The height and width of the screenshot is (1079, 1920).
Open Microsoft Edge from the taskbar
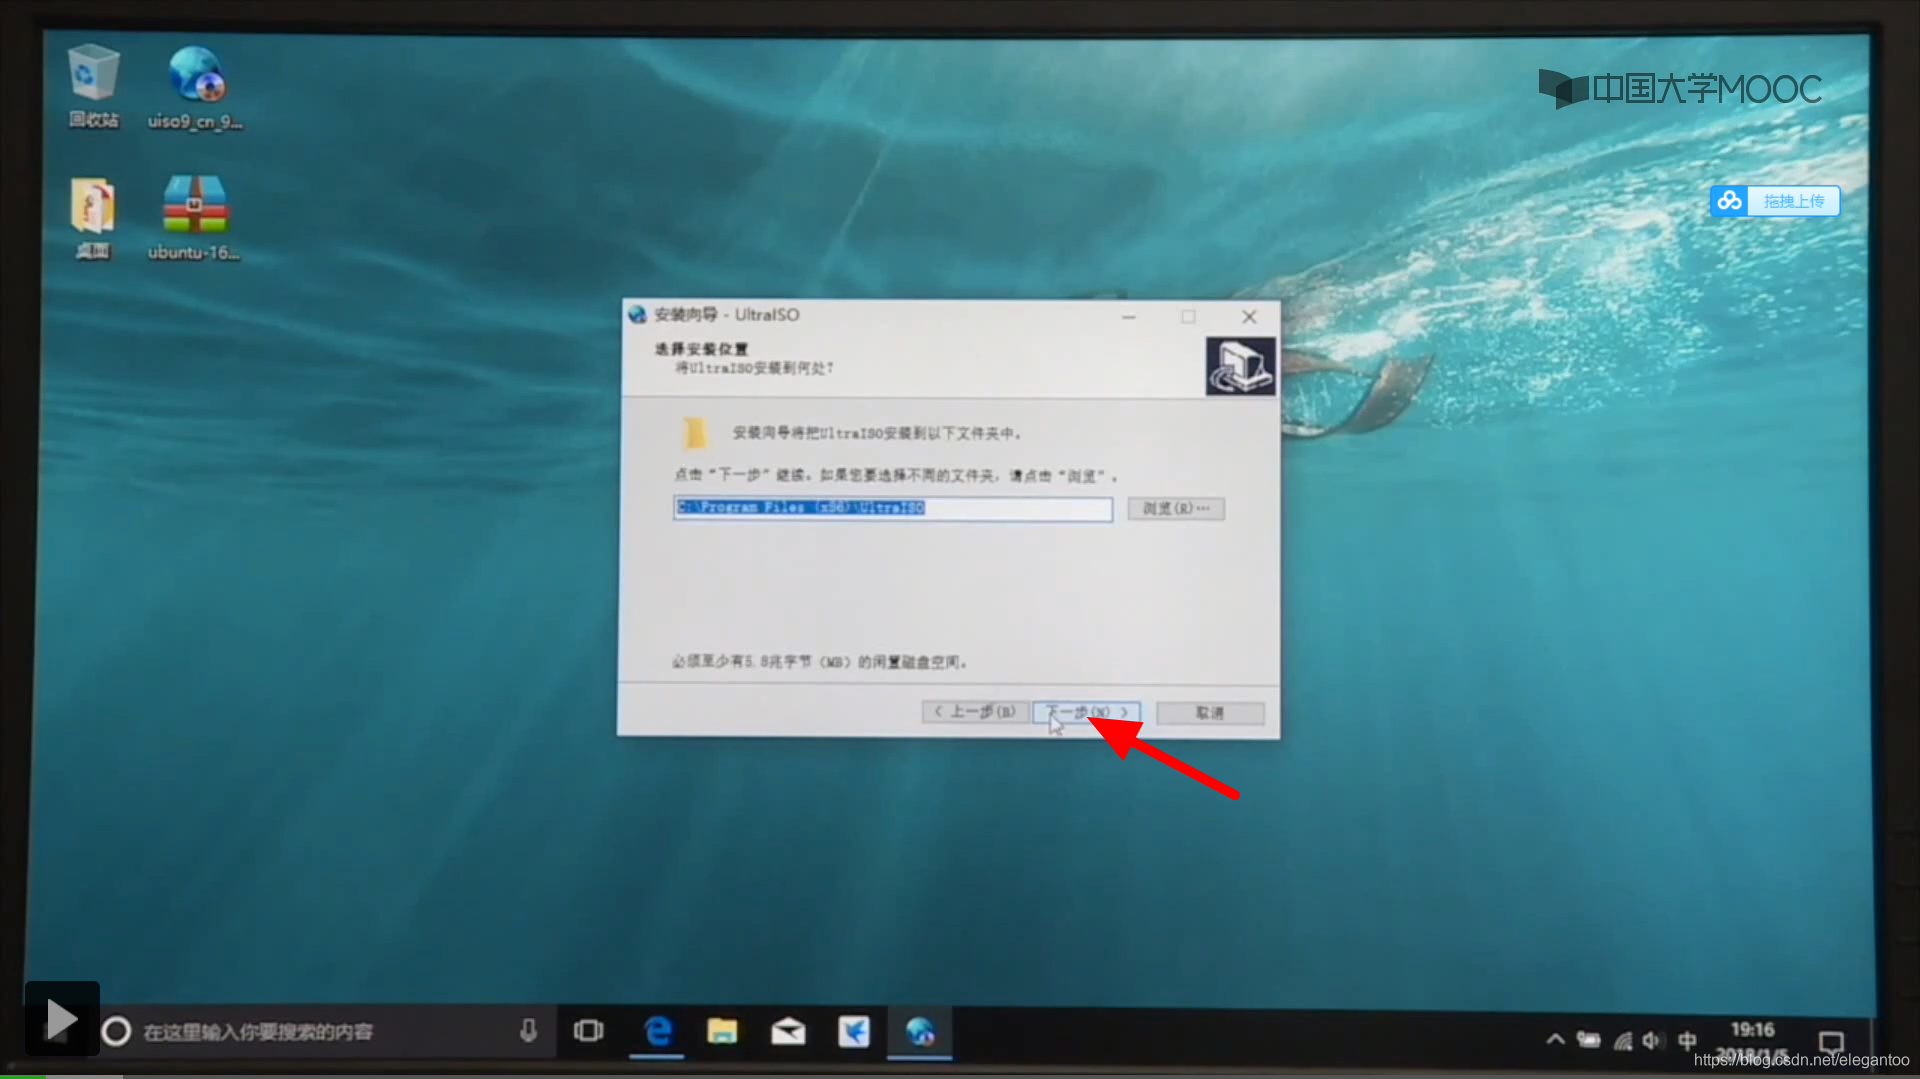pos(657,1032)
